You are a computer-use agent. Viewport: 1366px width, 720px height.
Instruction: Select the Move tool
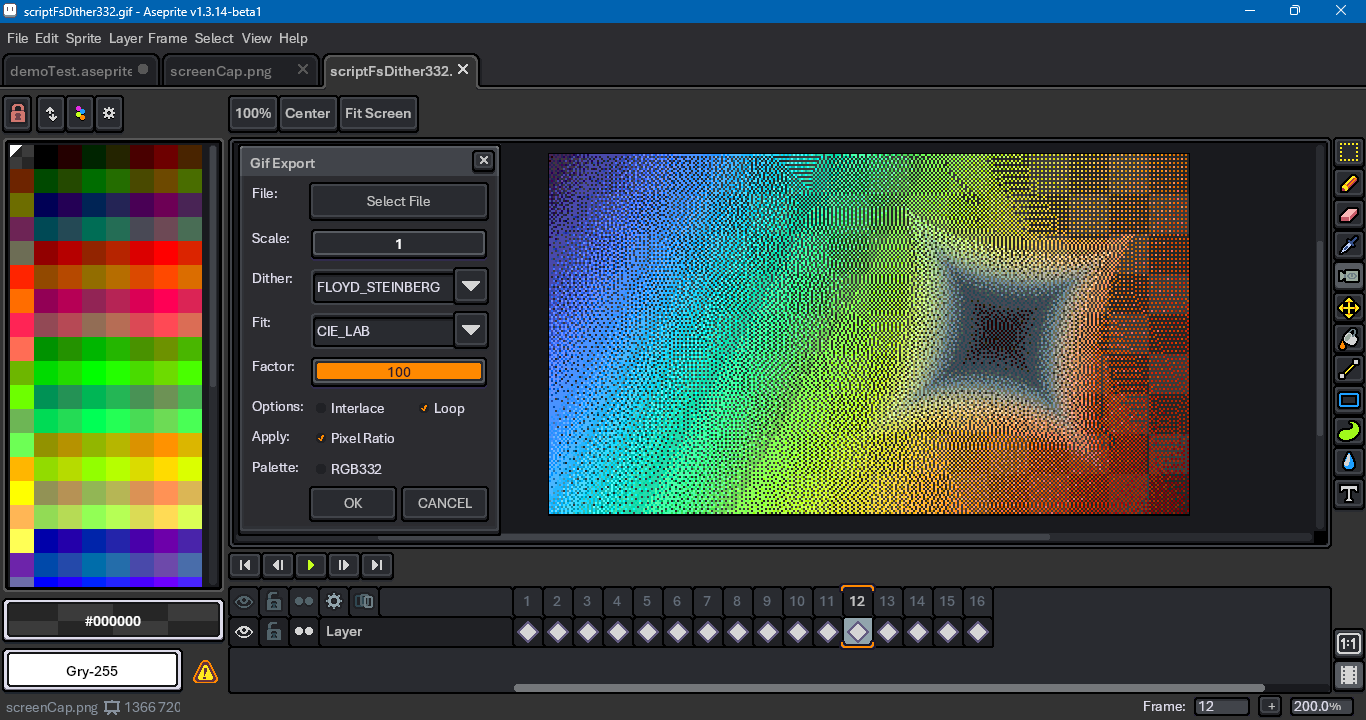pyautogui.click(x=1348, y=308)
